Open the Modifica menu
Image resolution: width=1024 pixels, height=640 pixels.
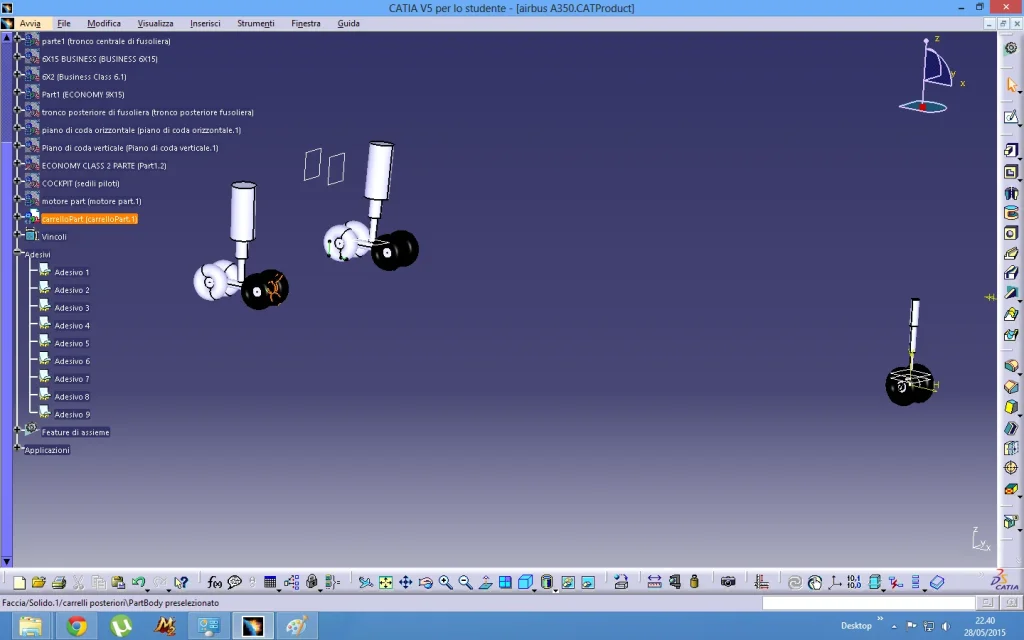pyautogui.click(x=104, y=24)
